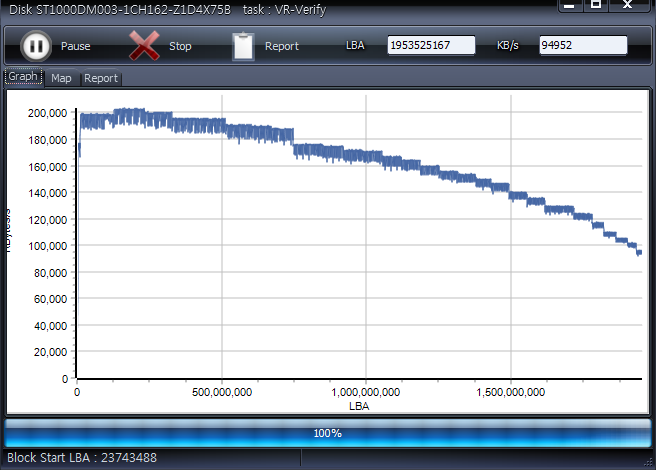Click the KB/s toolbar label
Screen dimensions: 656x470
tap(507, 45)
